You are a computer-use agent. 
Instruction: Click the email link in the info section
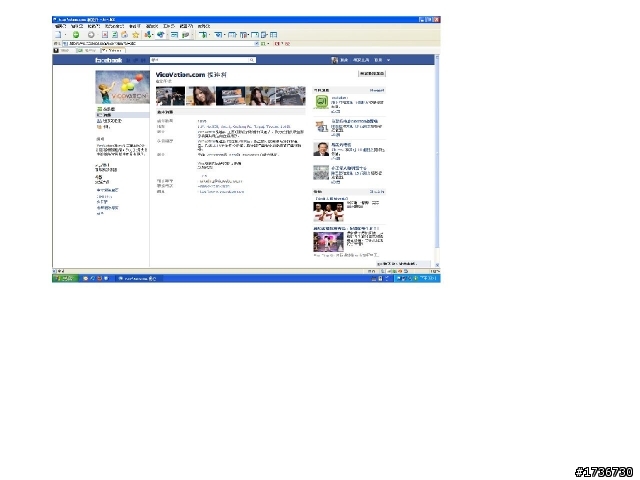(x=220, y=181)
